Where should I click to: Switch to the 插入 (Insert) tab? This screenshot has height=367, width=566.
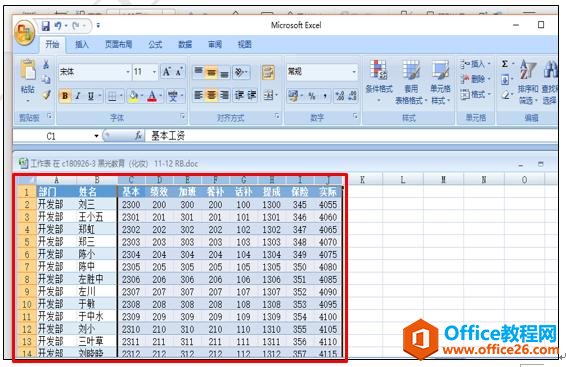82,44
